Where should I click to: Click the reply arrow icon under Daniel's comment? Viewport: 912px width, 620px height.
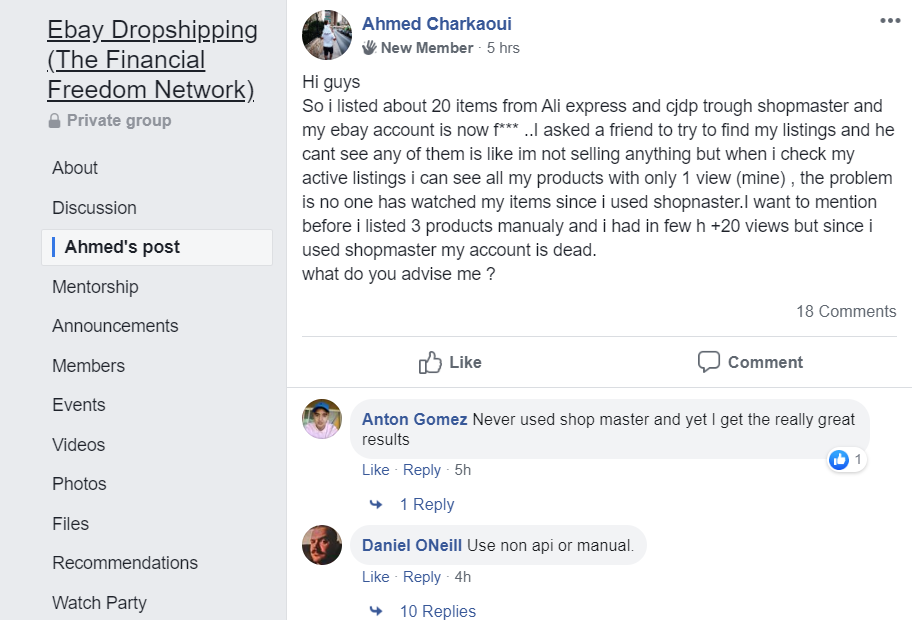[x=376, y=611]
